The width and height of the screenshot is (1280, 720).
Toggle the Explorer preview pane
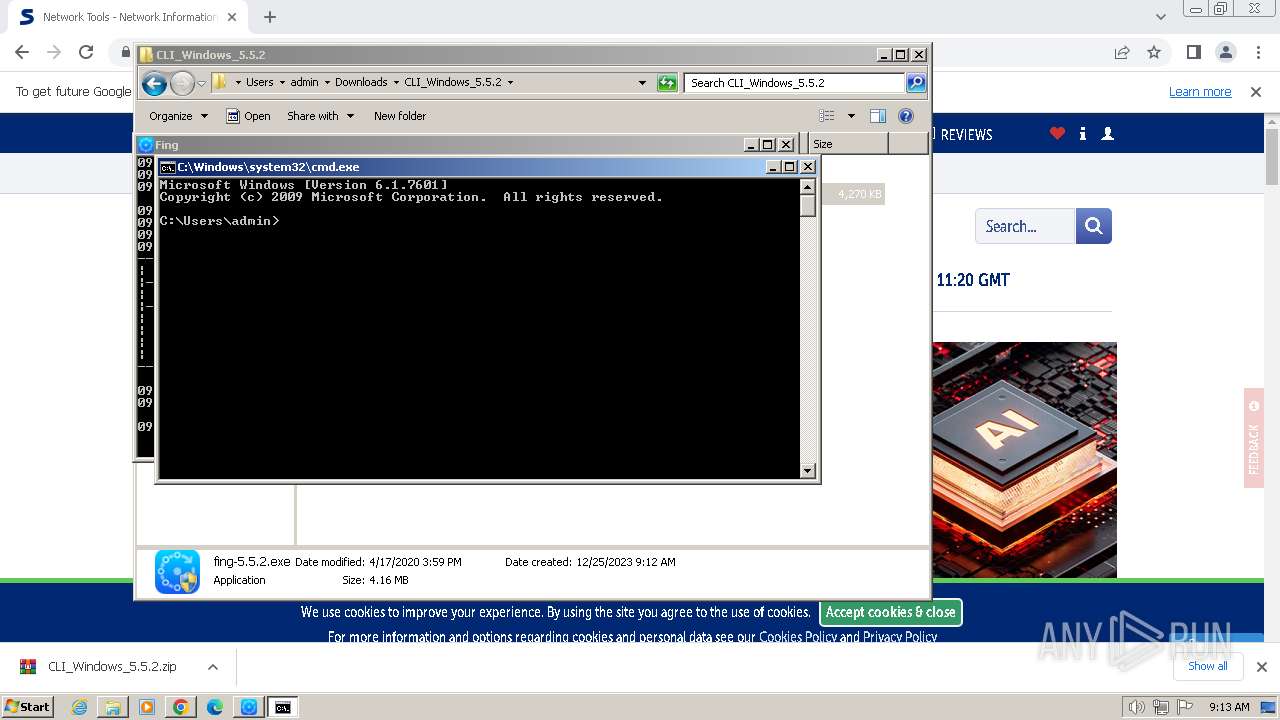[878, 116]
